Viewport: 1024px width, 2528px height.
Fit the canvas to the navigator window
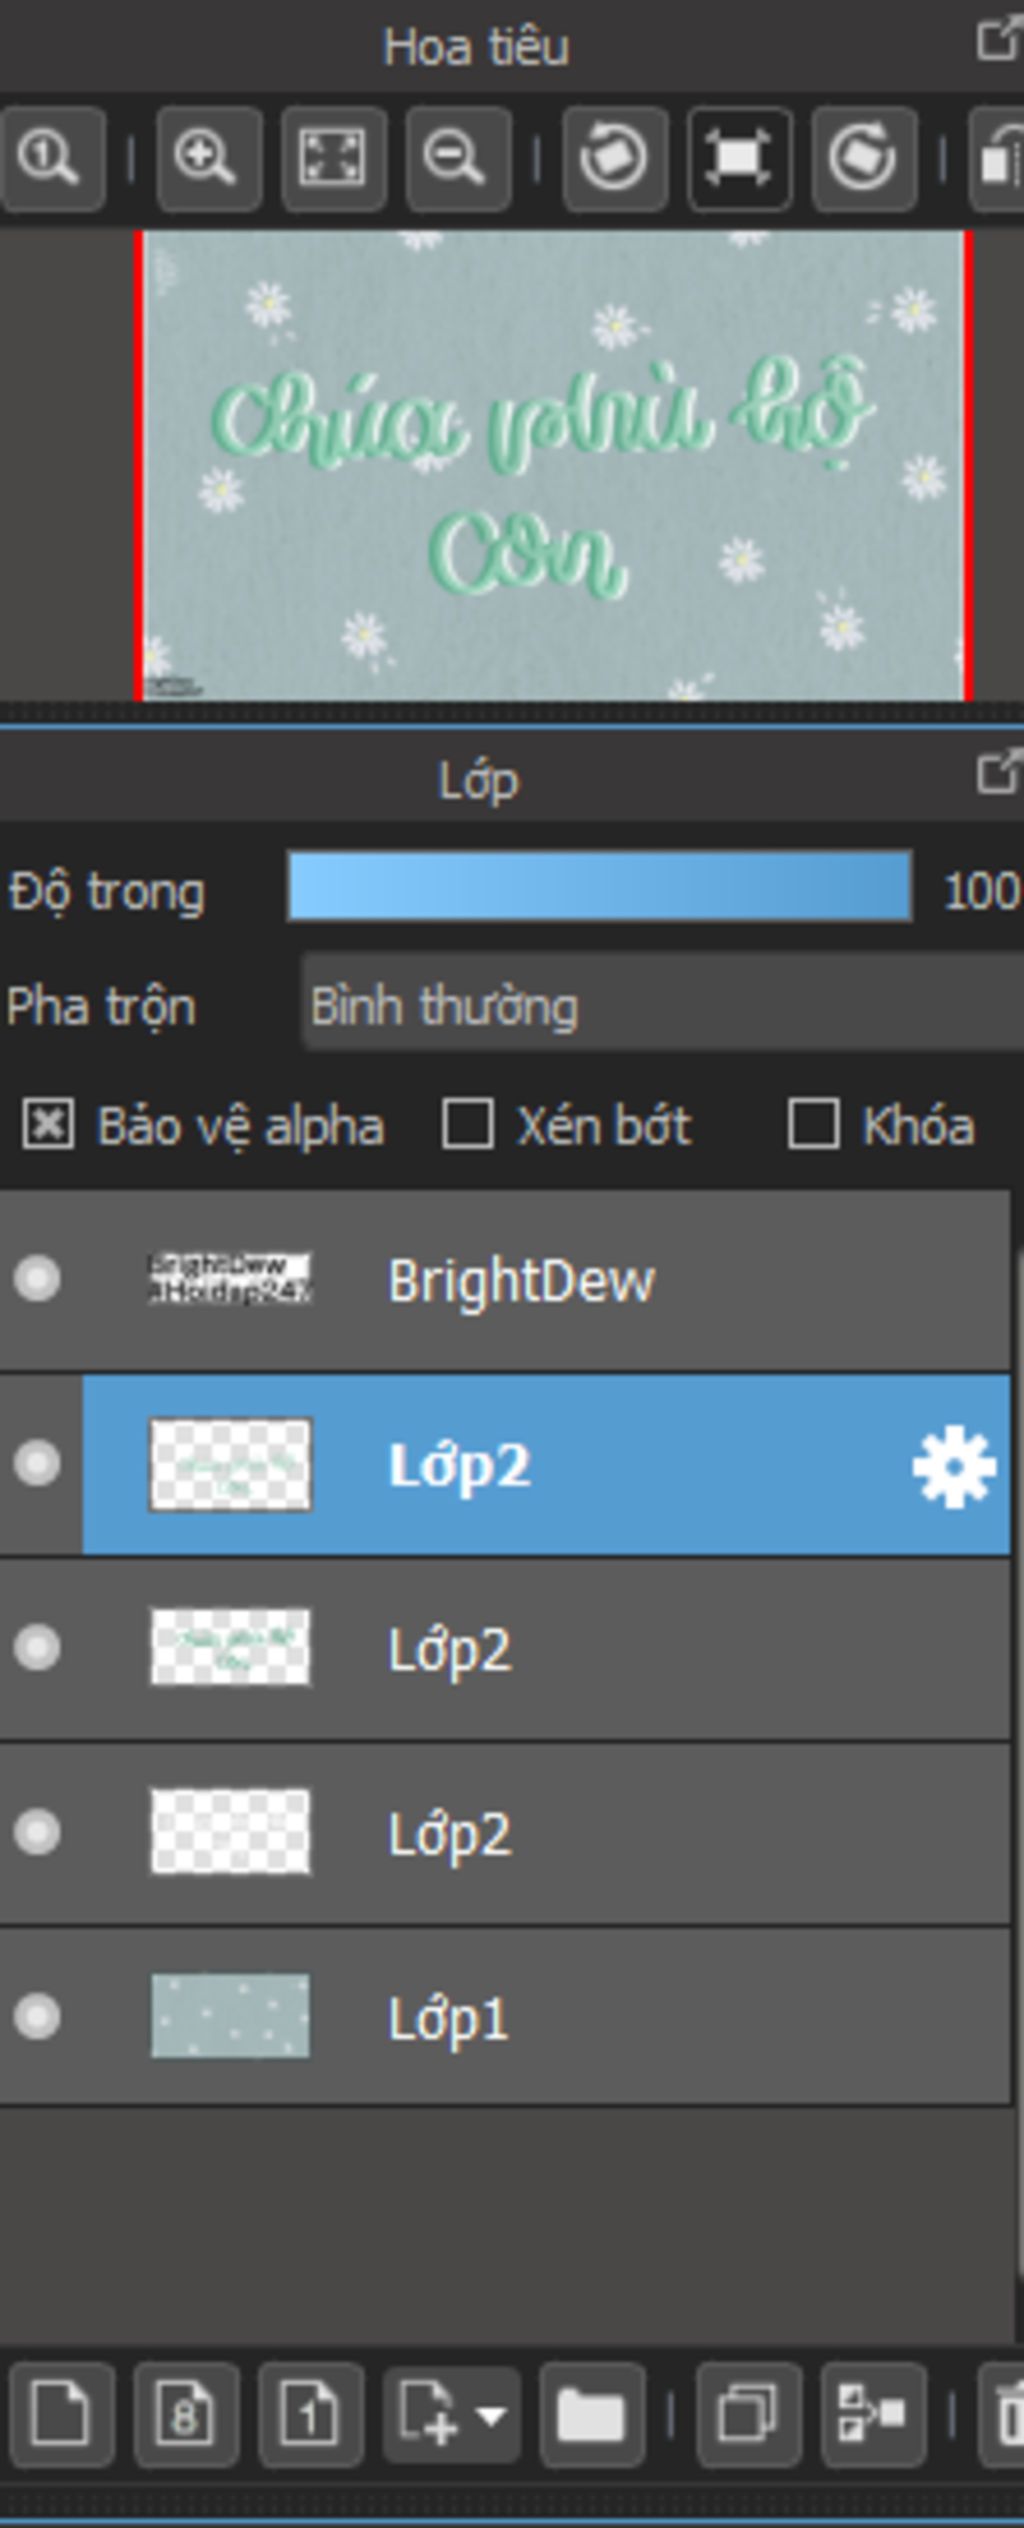pos(333,159)
